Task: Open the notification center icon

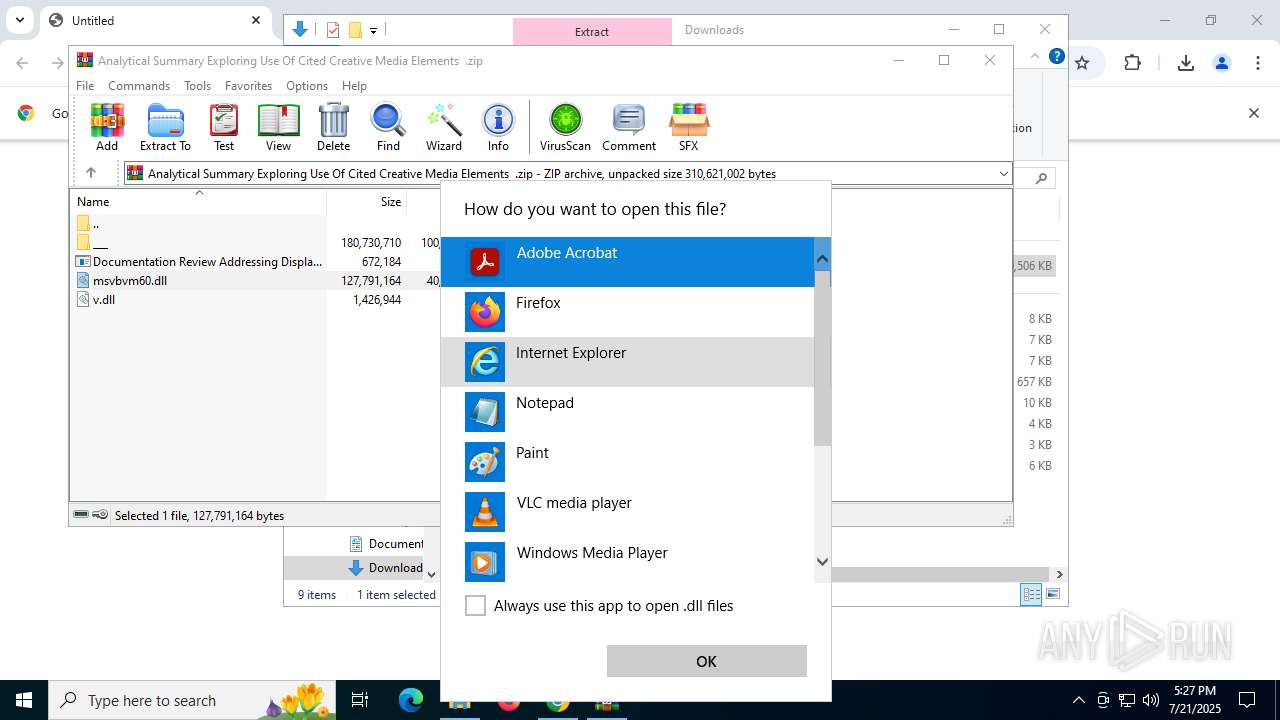Action: coord(1247,700)
